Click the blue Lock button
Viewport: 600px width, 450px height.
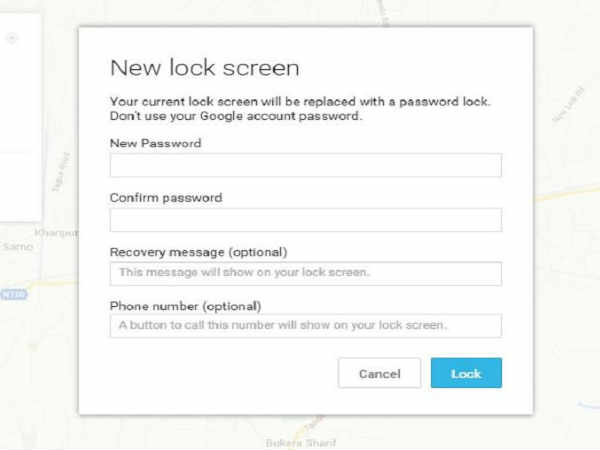click(466, 373)
